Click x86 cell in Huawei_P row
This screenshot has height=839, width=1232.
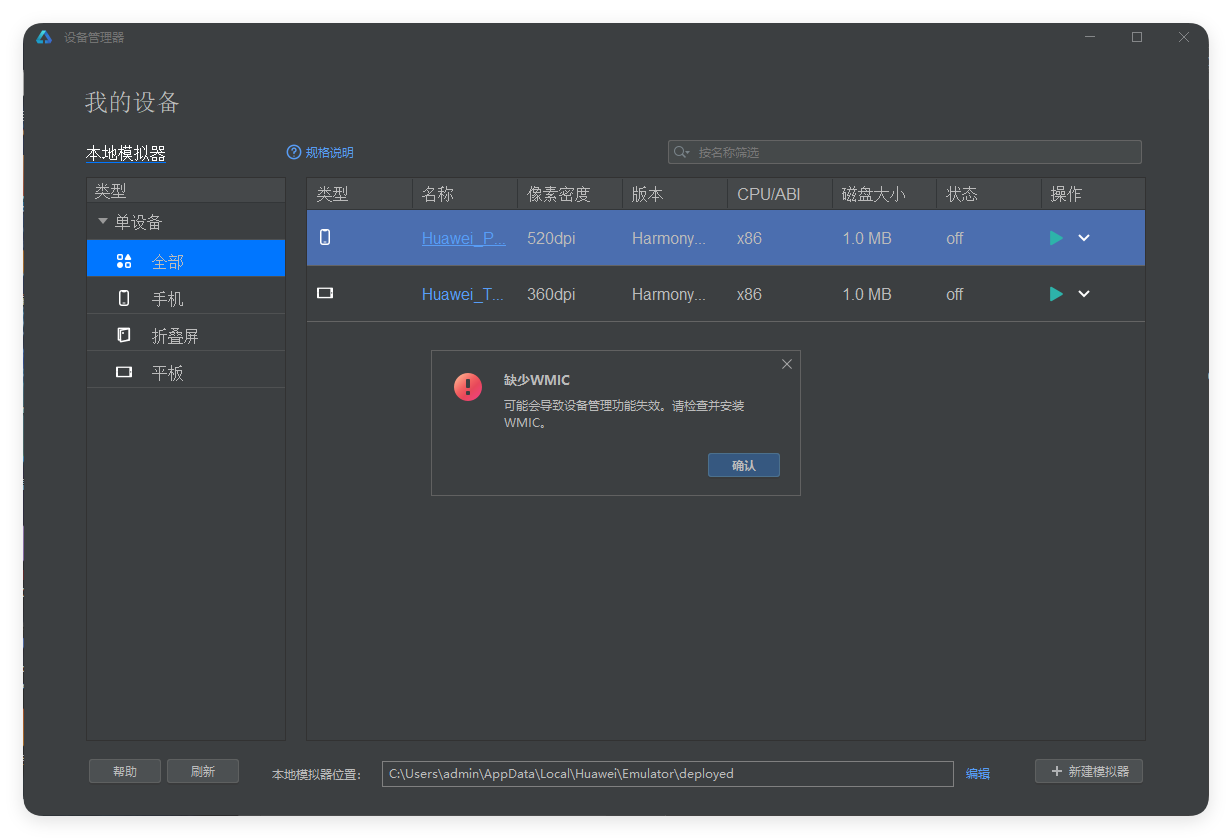pos(749,238)
